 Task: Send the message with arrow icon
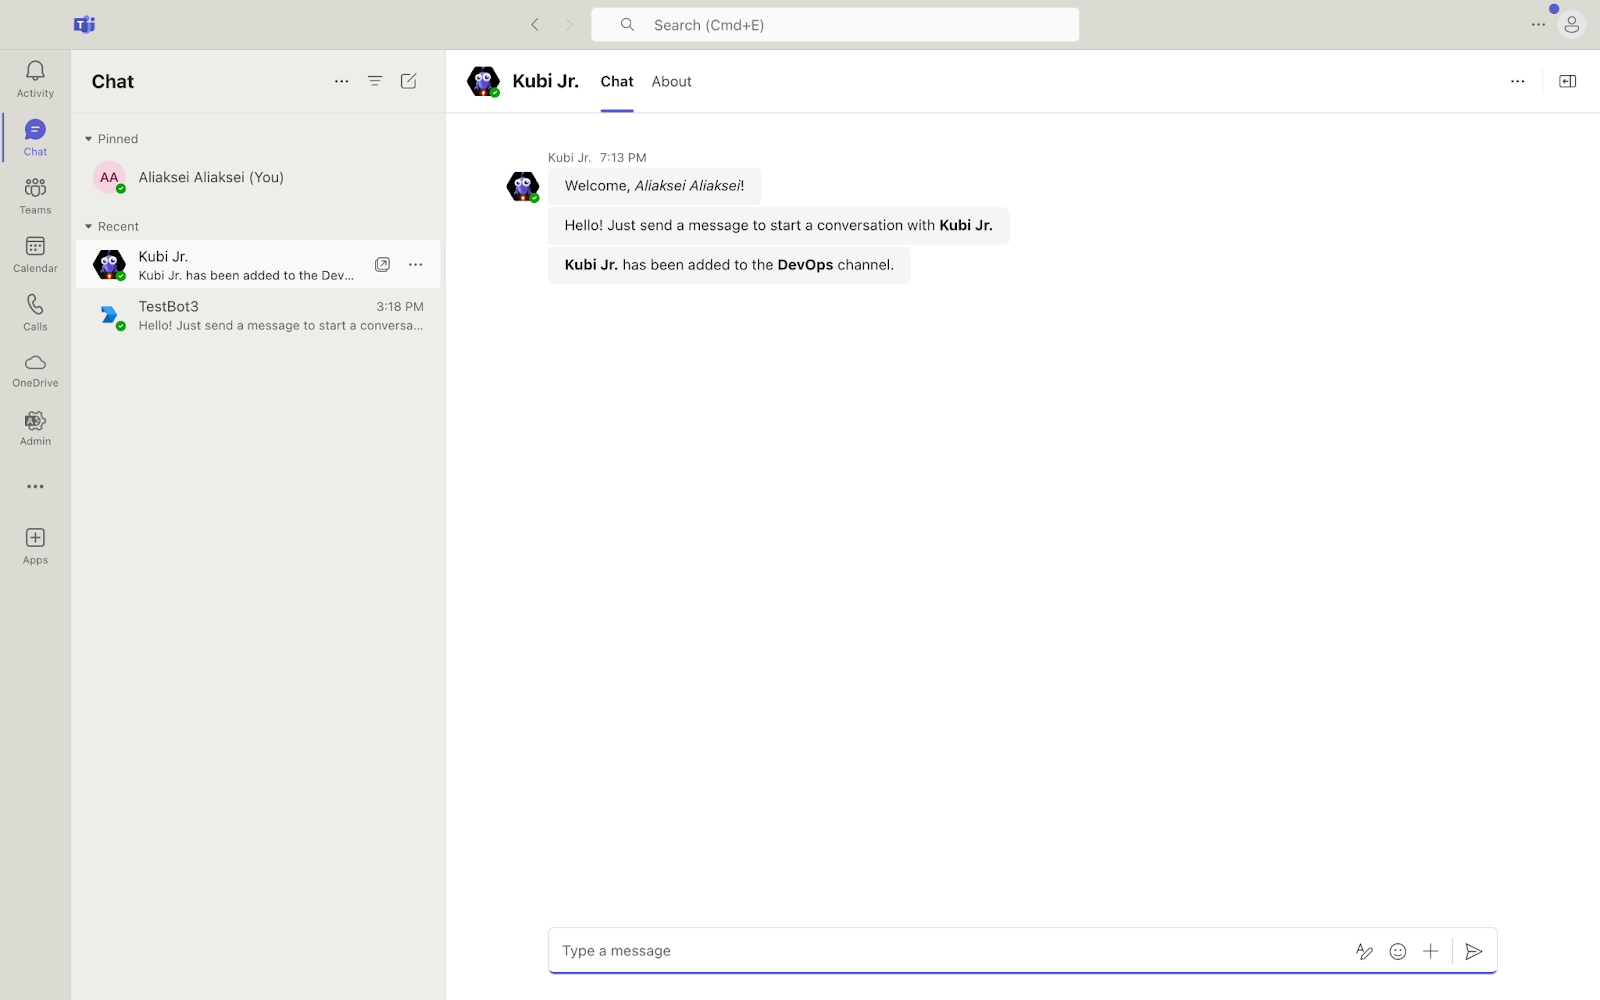point(1474,951)
